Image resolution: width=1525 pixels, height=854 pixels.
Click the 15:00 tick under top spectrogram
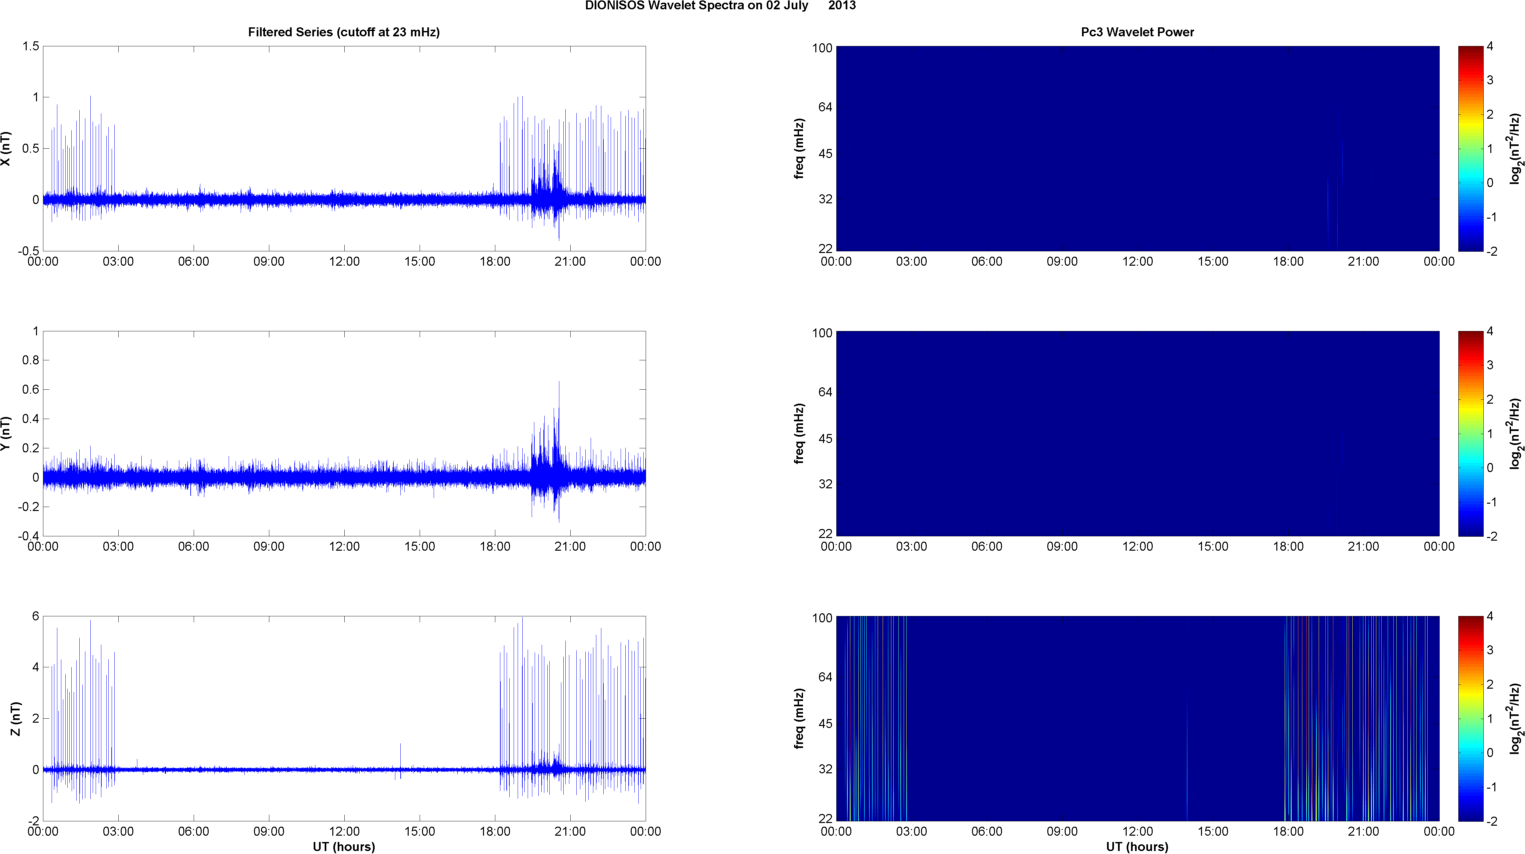[x=1213, y=262]
